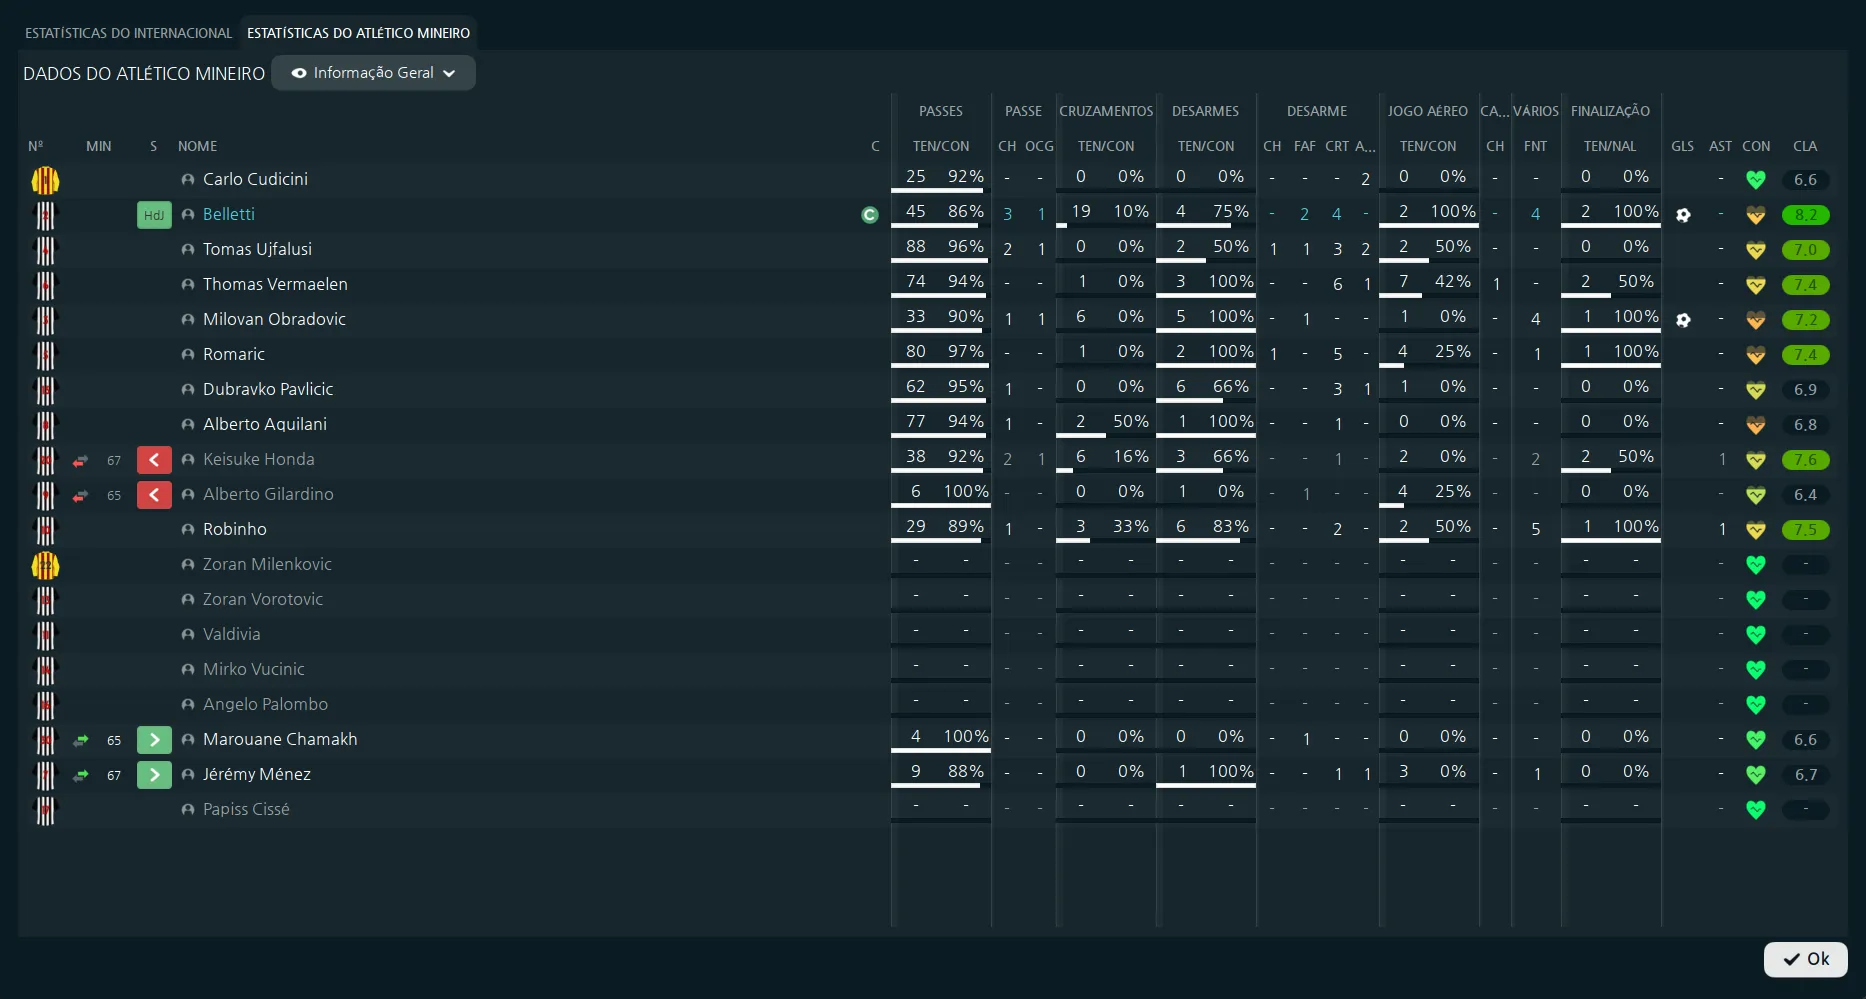Image resolution: width=1866 pixels, height=999 pixels.
Task: Click Alberto Aquilani's profile person icon
Action: [188, 425]
